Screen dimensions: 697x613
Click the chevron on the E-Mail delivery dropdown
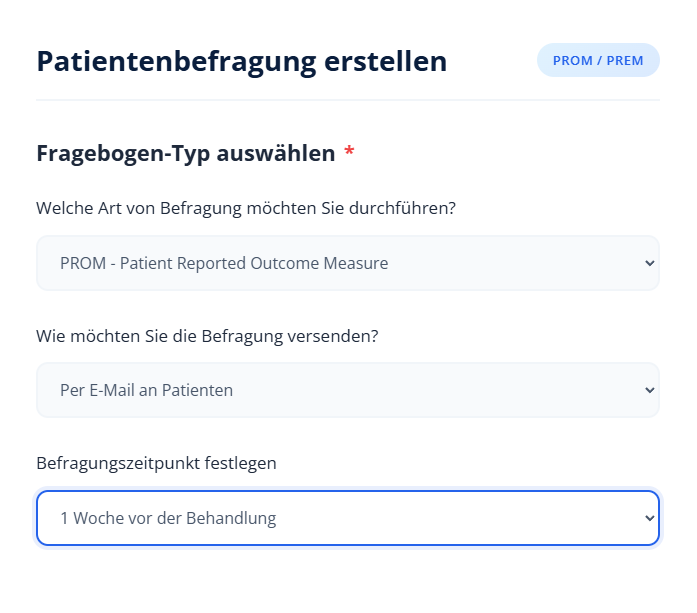(x=649, y=390)
